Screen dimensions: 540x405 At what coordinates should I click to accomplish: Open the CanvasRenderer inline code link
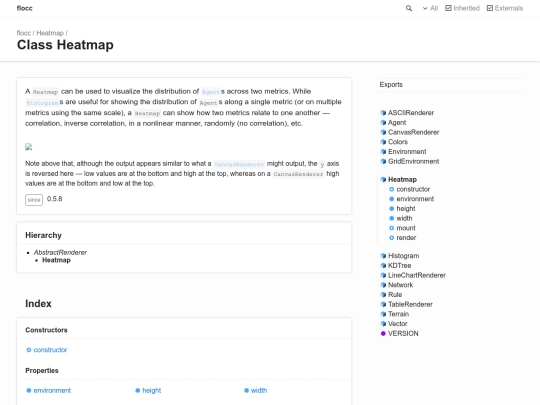(x=239, y=164)
